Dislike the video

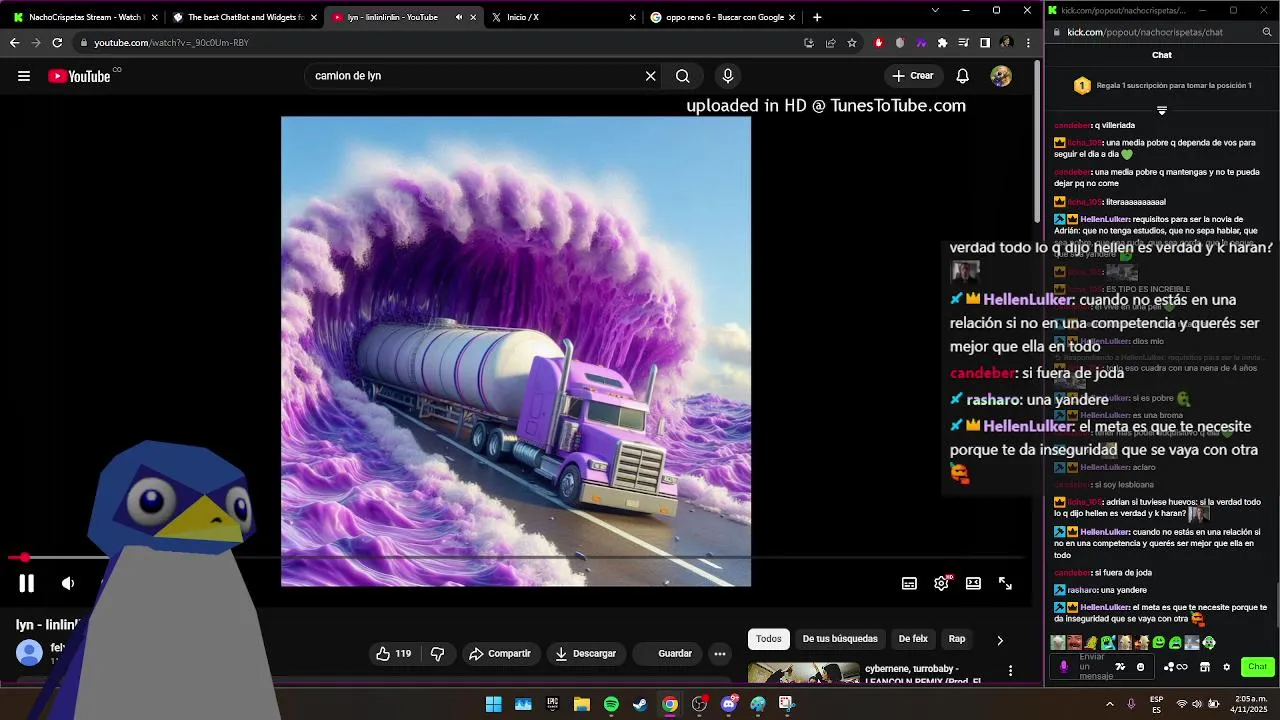click(x=437, y=654)
